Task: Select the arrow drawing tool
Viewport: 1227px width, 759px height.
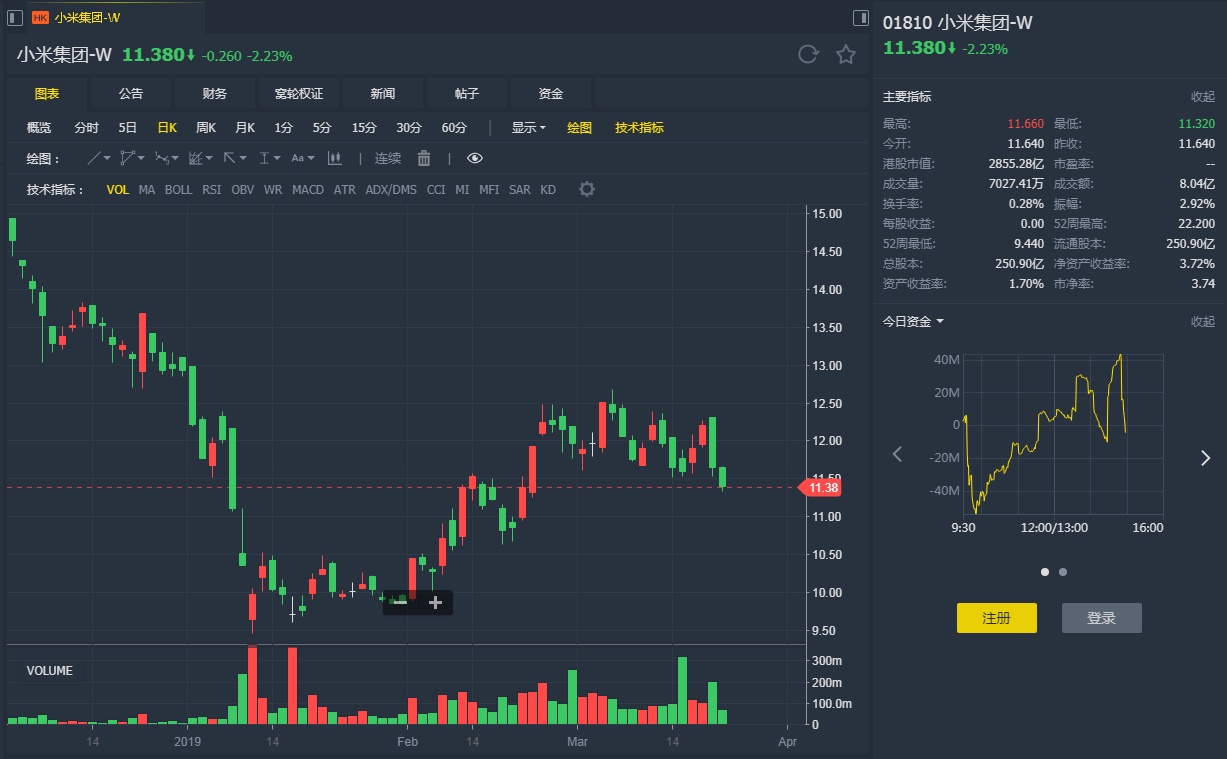Action: pos(229,158)
